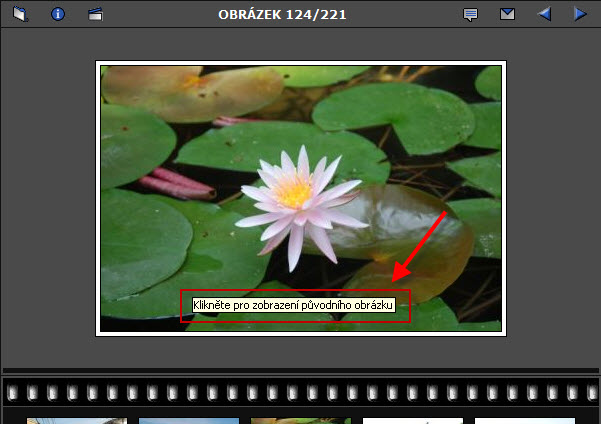Send image via the envelope e-mail icon
Screen dimensions: 601x424
pos(507,14)
